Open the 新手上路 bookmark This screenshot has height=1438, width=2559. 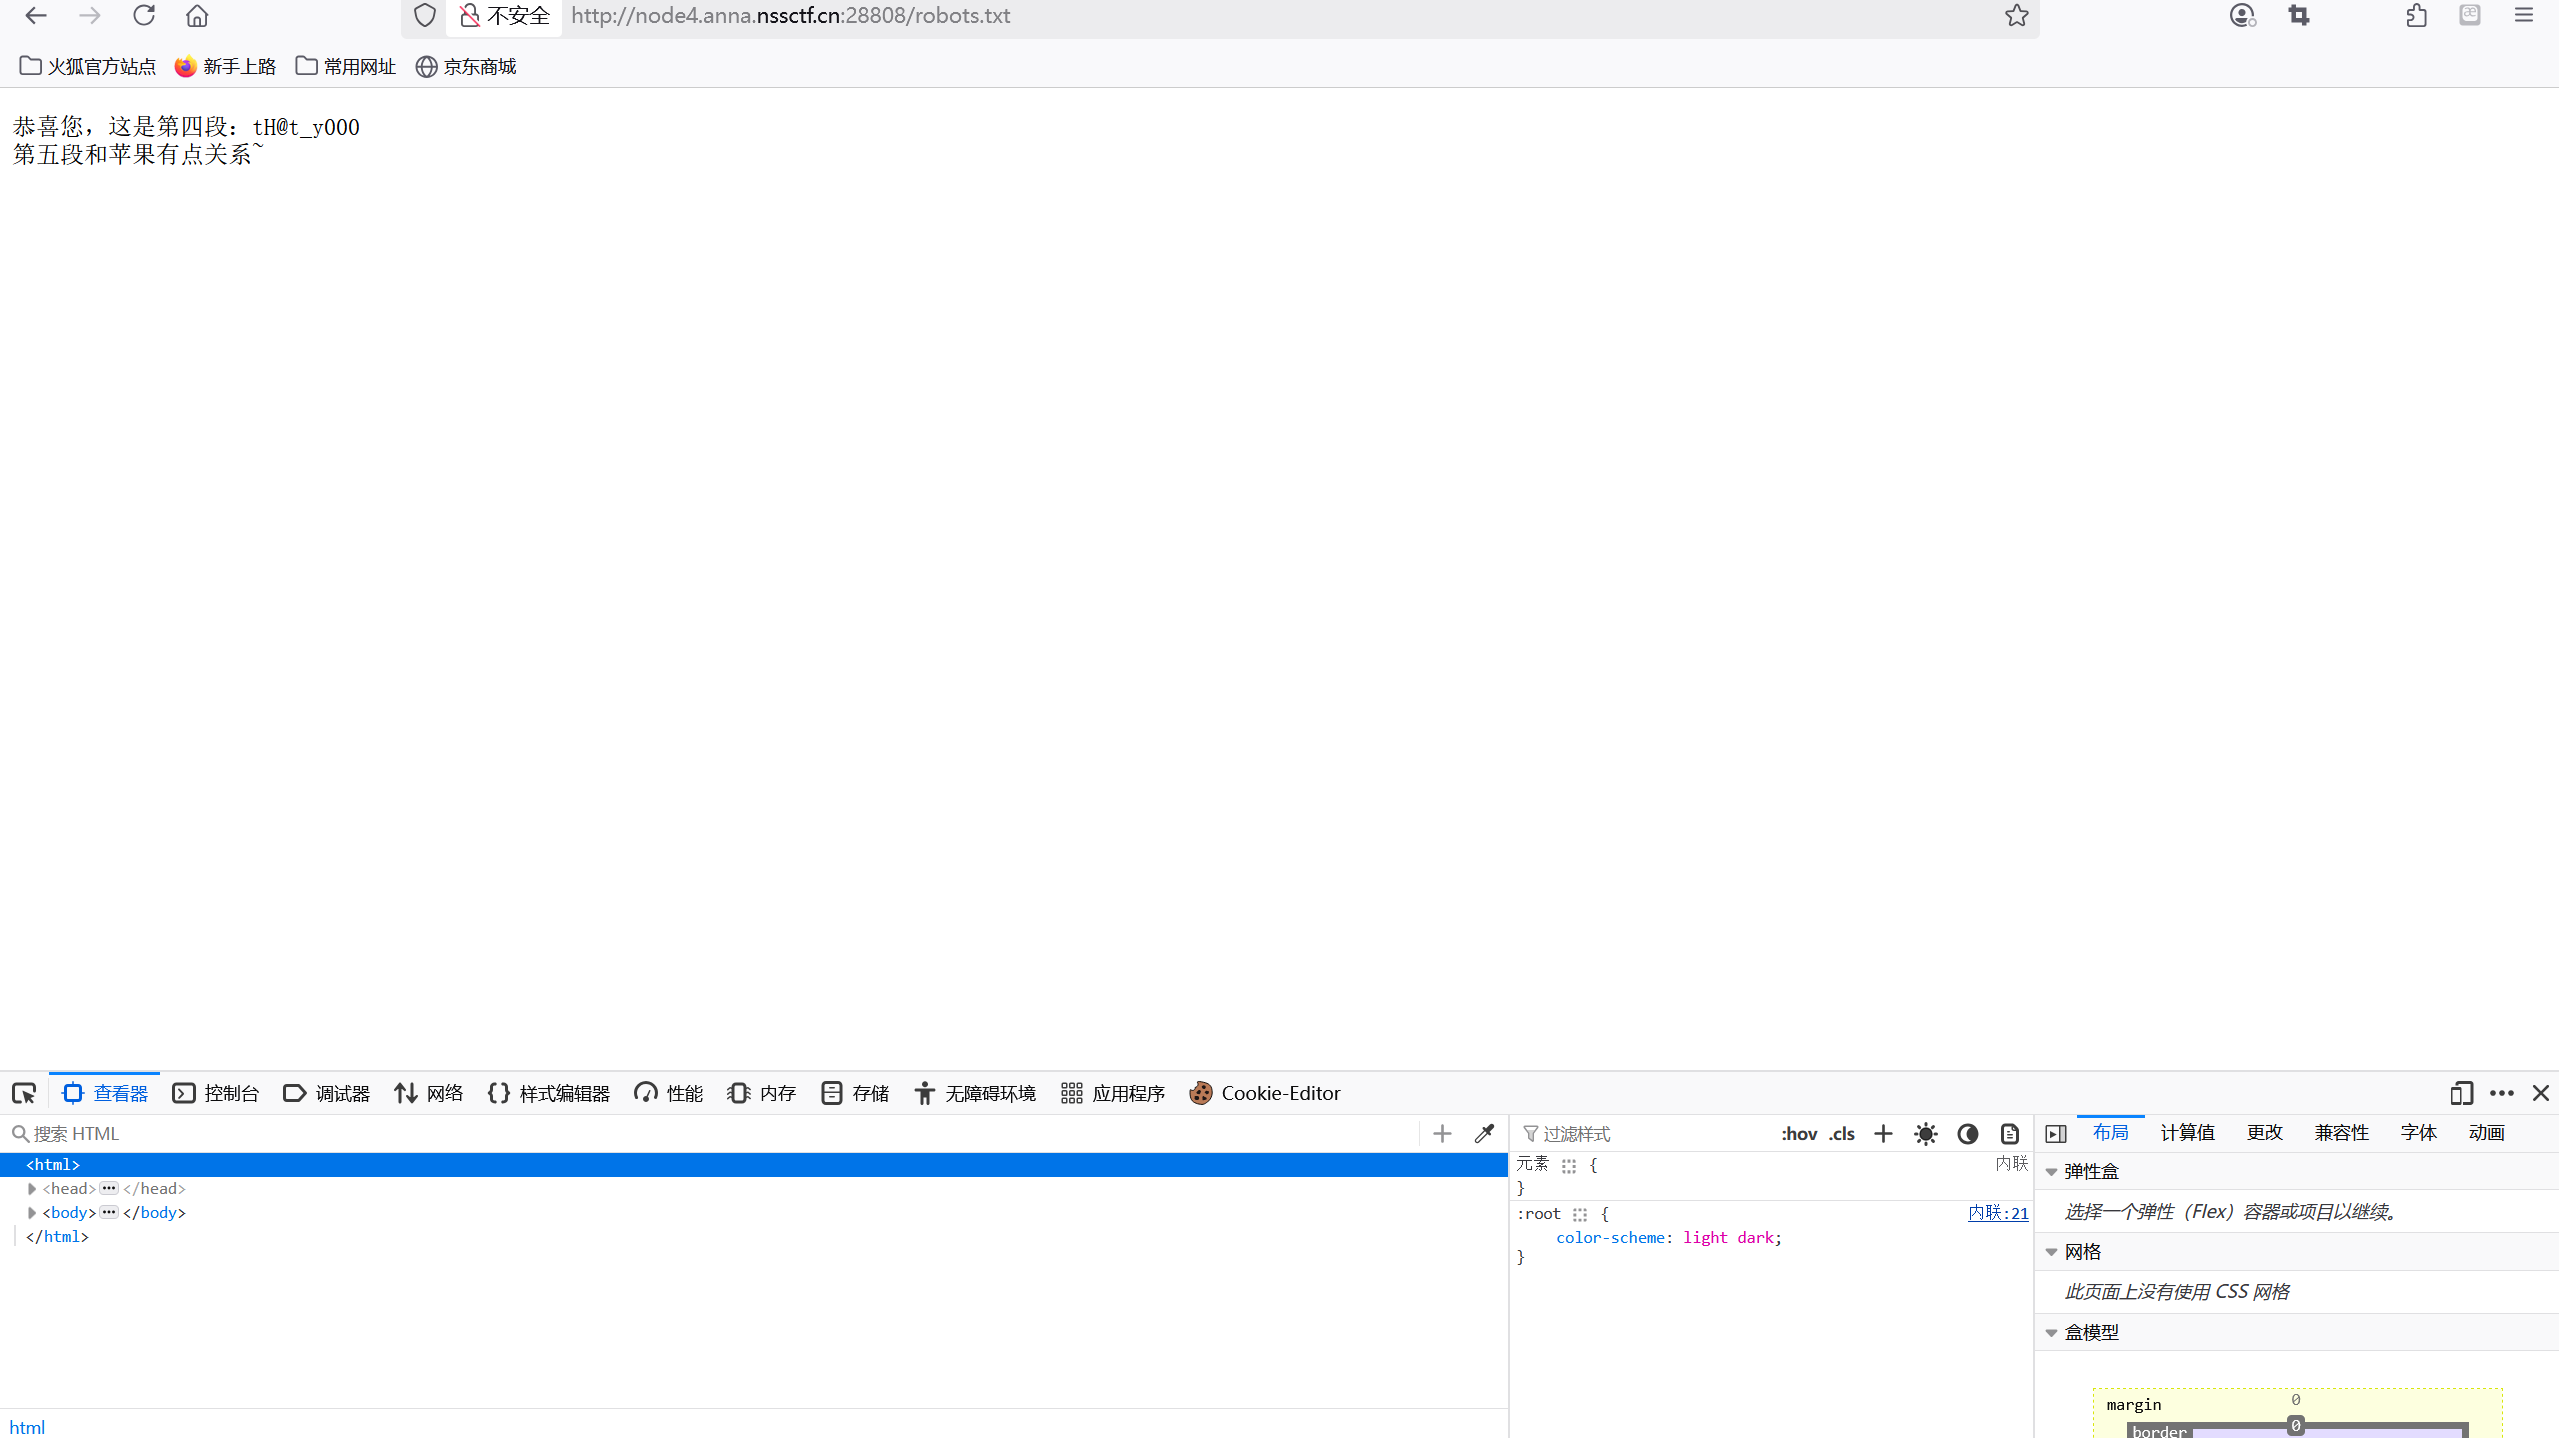pos(225,66)
